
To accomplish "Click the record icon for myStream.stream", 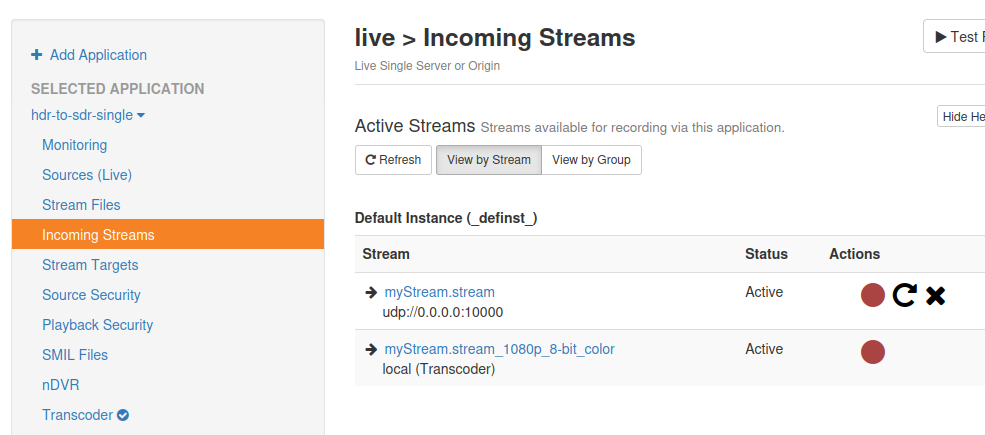I will [873, 295].
